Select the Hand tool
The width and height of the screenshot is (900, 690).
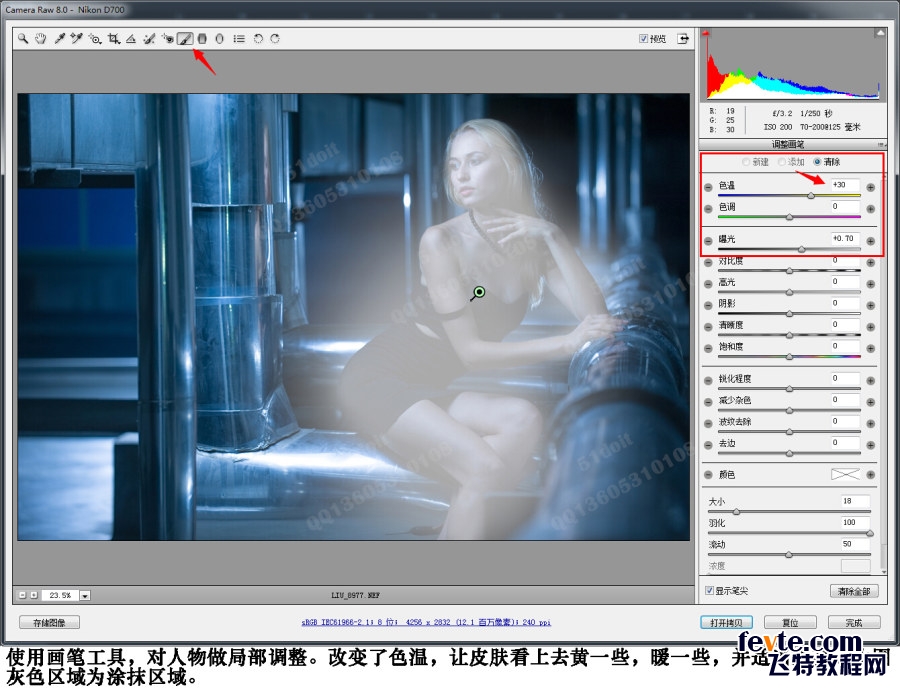coord(42,40)
